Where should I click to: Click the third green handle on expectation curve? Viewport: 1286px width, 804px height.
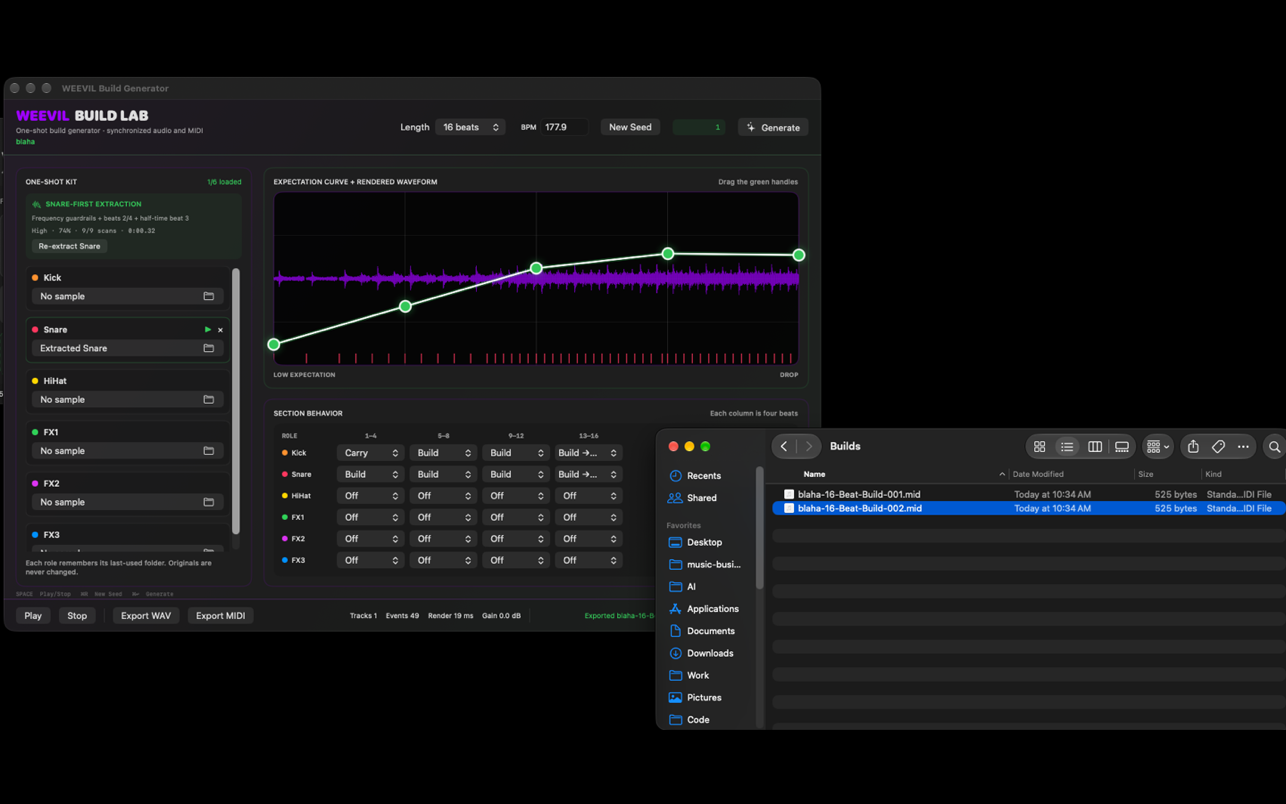click(536, 268)
